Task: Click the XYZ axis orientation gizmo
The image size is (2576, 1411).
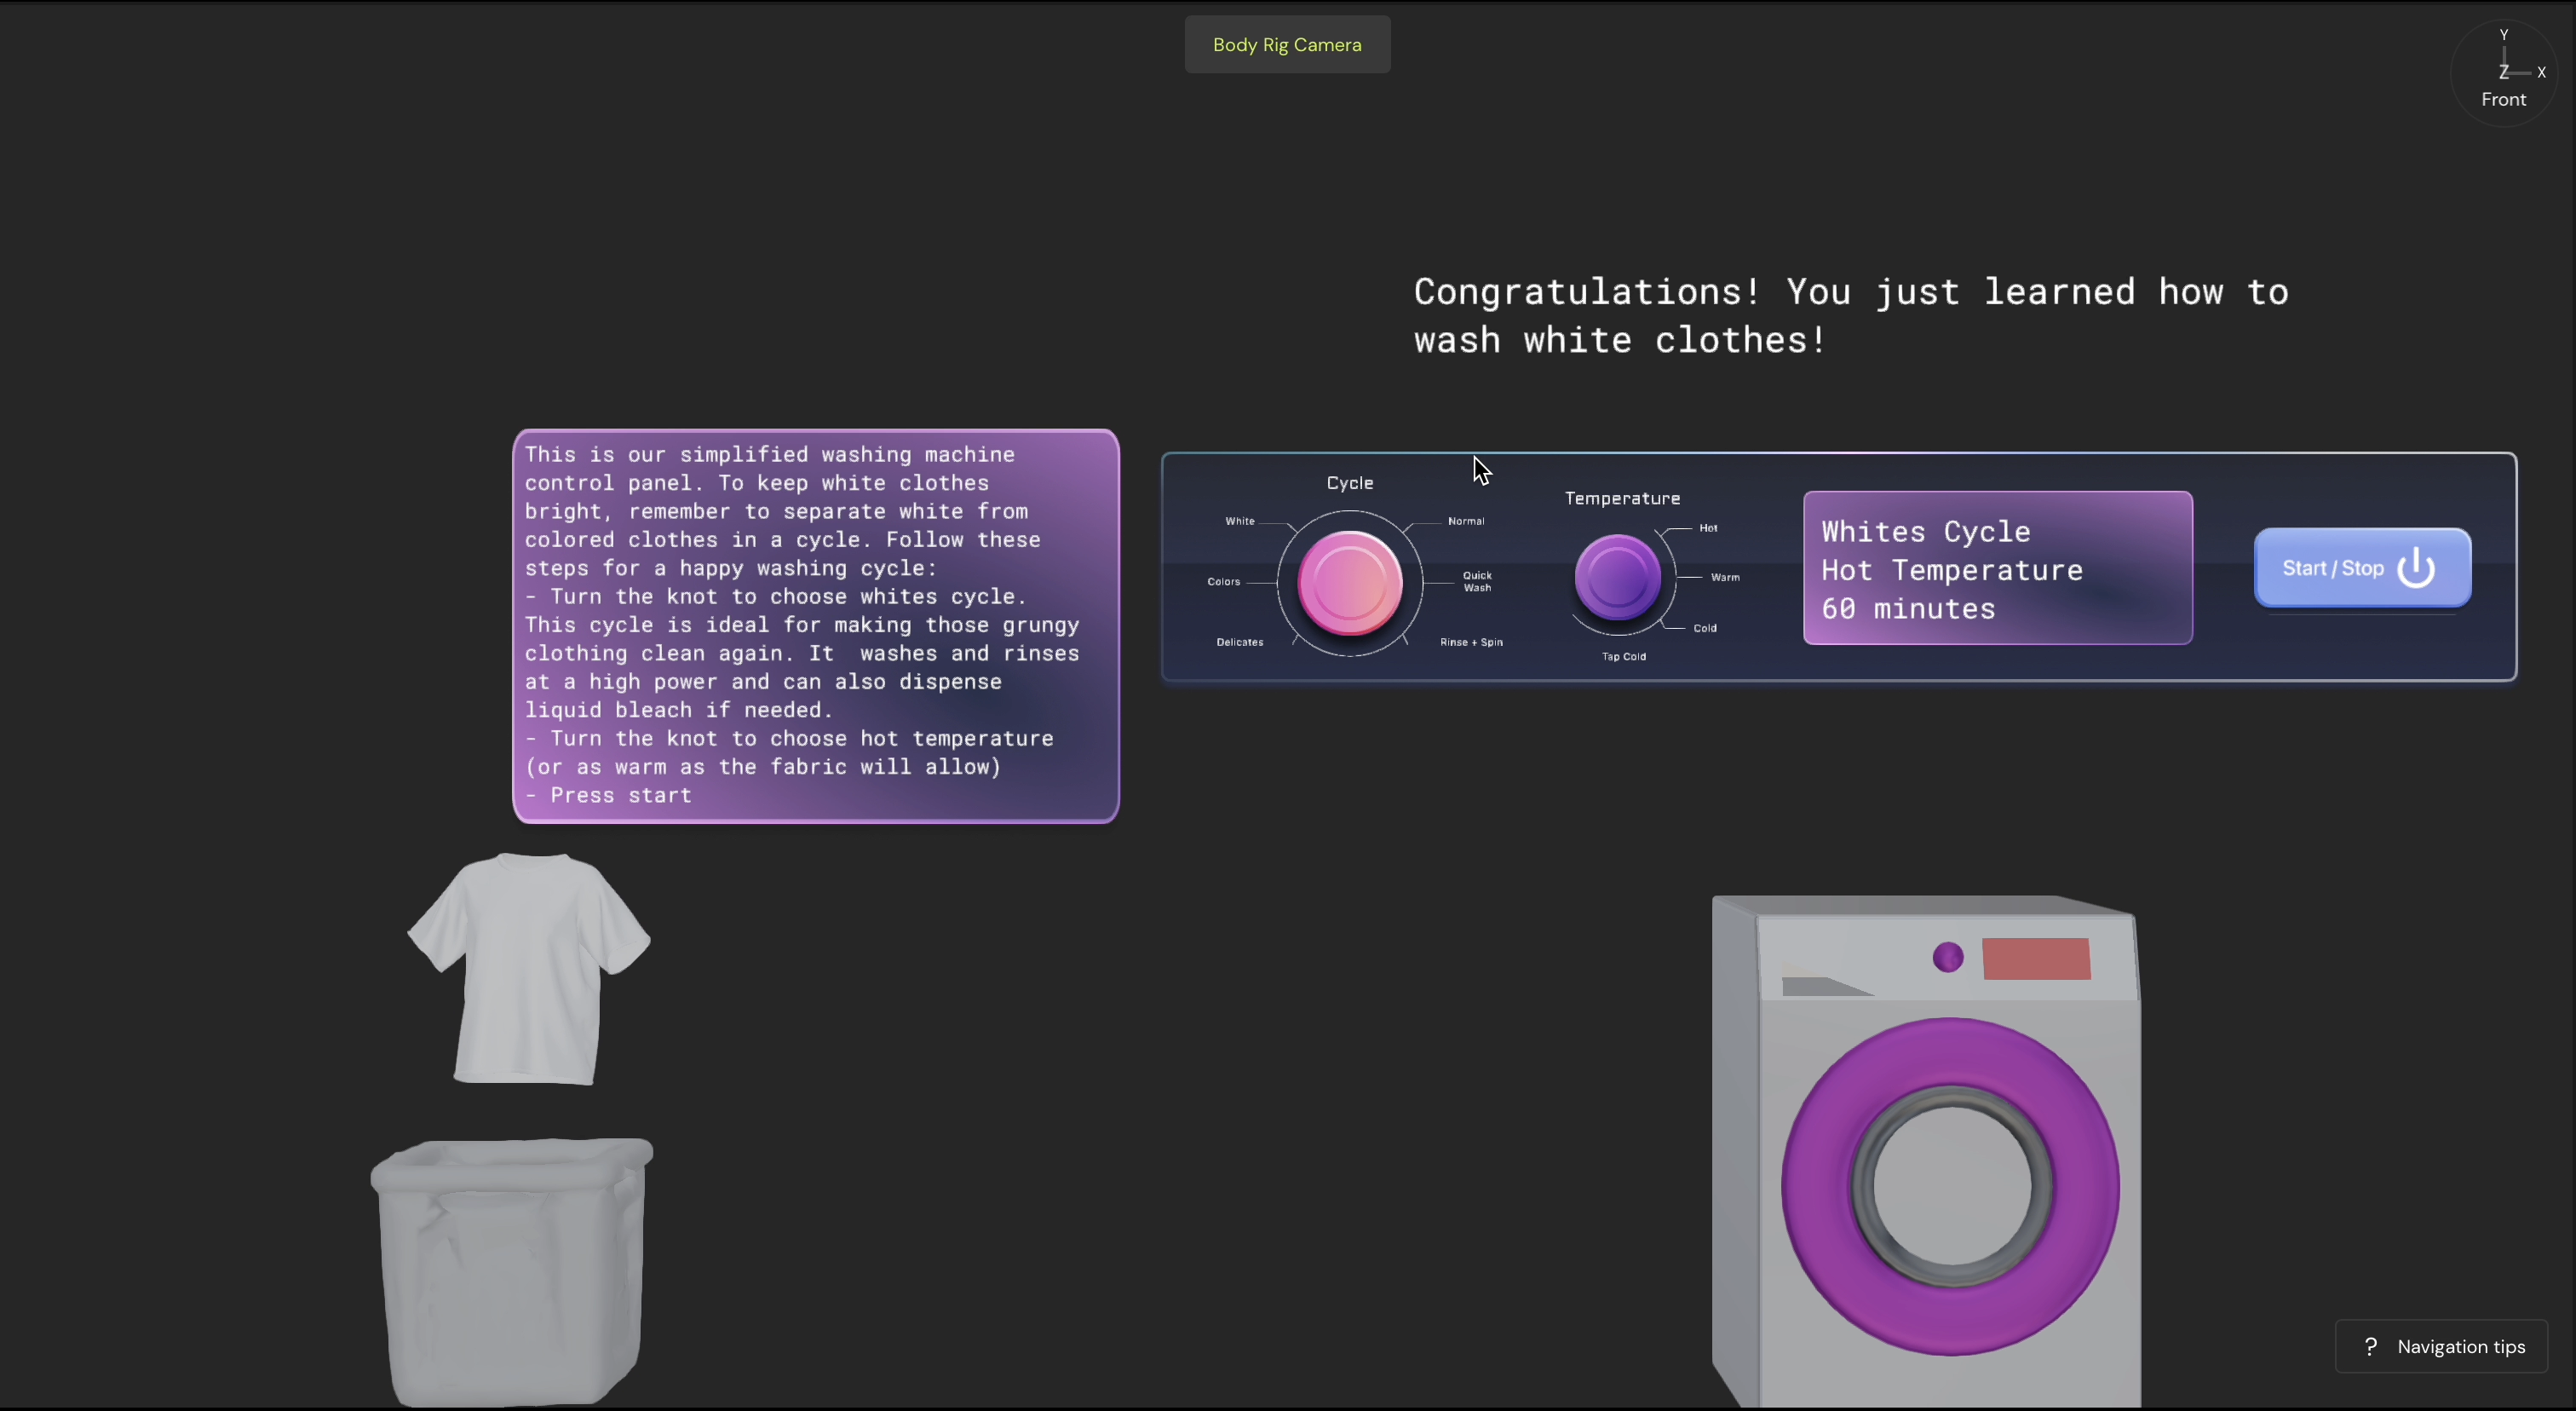Action: coord(2505,73)
